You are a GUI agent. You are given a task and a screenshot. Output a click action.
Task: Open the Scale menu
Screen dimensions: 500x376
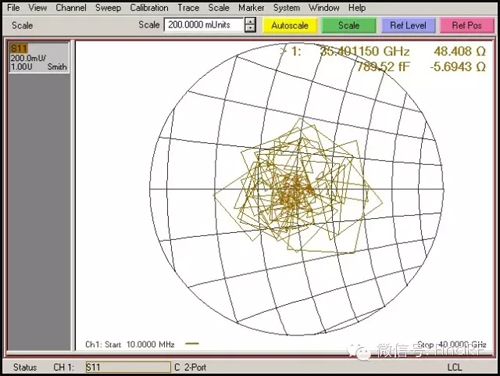point(219,8)
